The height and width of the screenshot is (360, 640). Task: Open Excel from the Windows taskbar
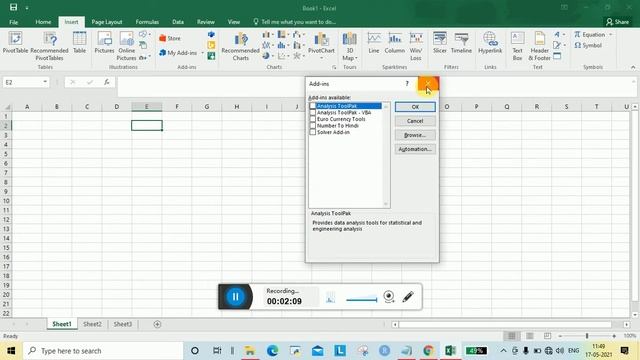(x=450, y=351)
